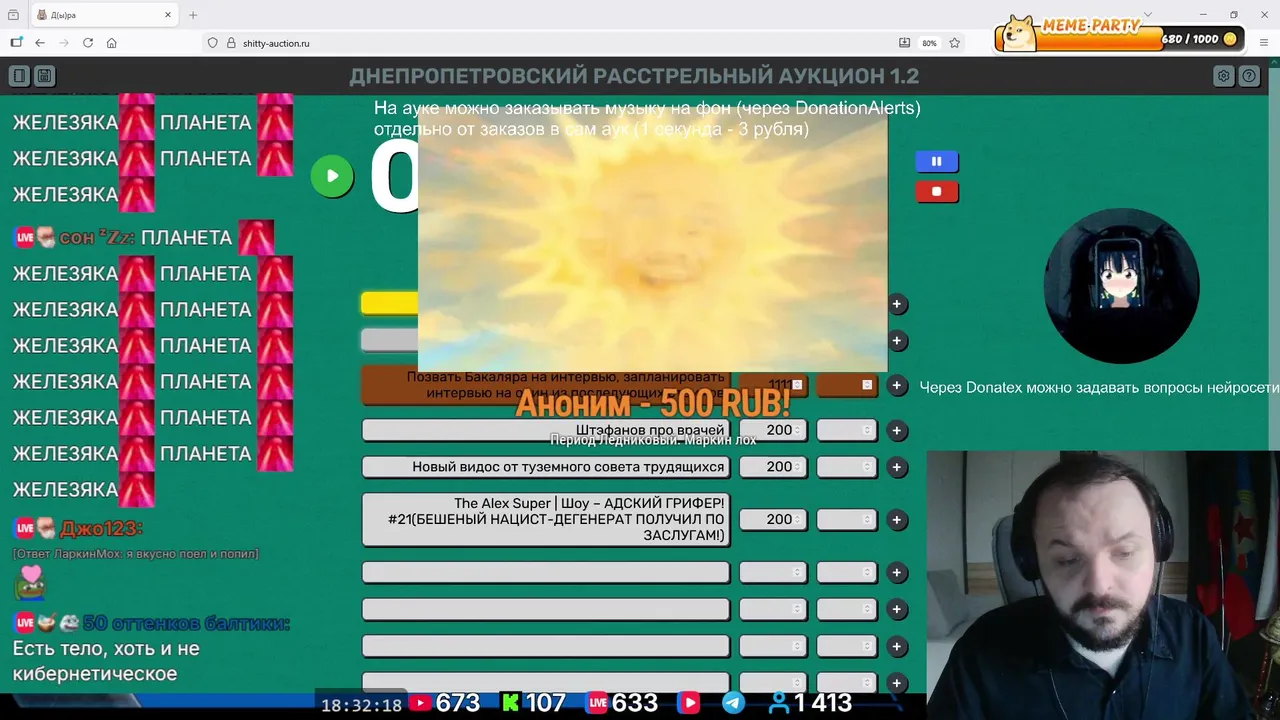Click the 200 amount field of Новый видос row
Screen dimensions: 1280x720
coord(773,467)
